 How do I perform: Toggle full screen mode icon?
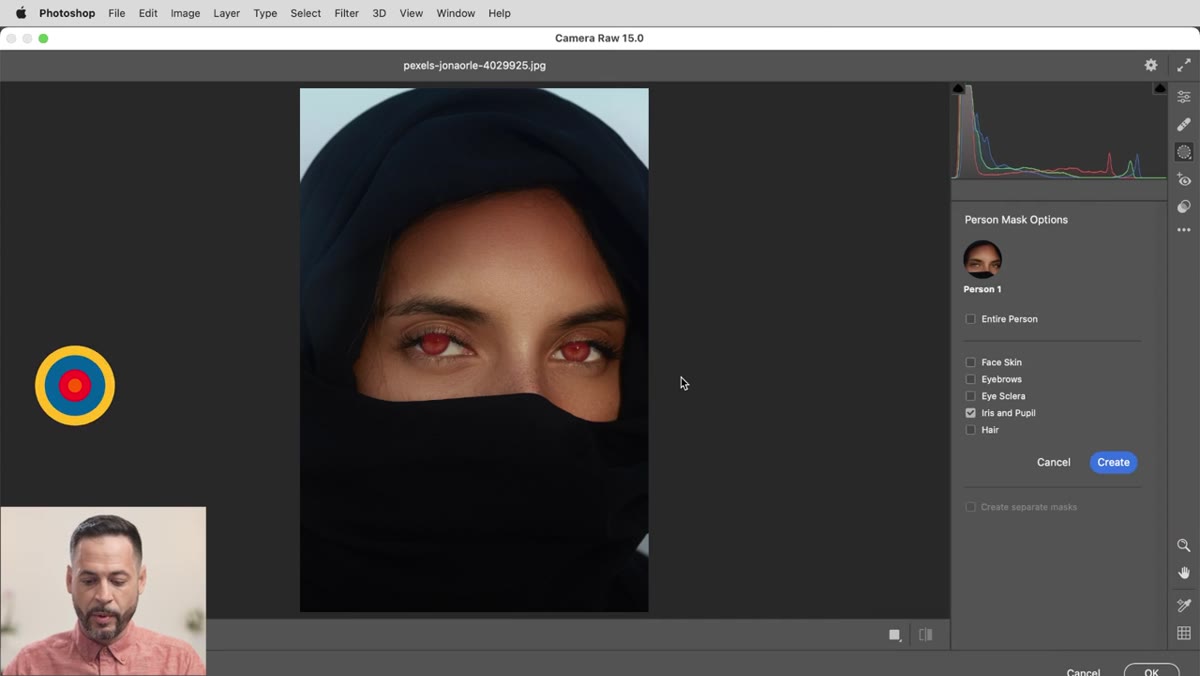pos(1184,65)
